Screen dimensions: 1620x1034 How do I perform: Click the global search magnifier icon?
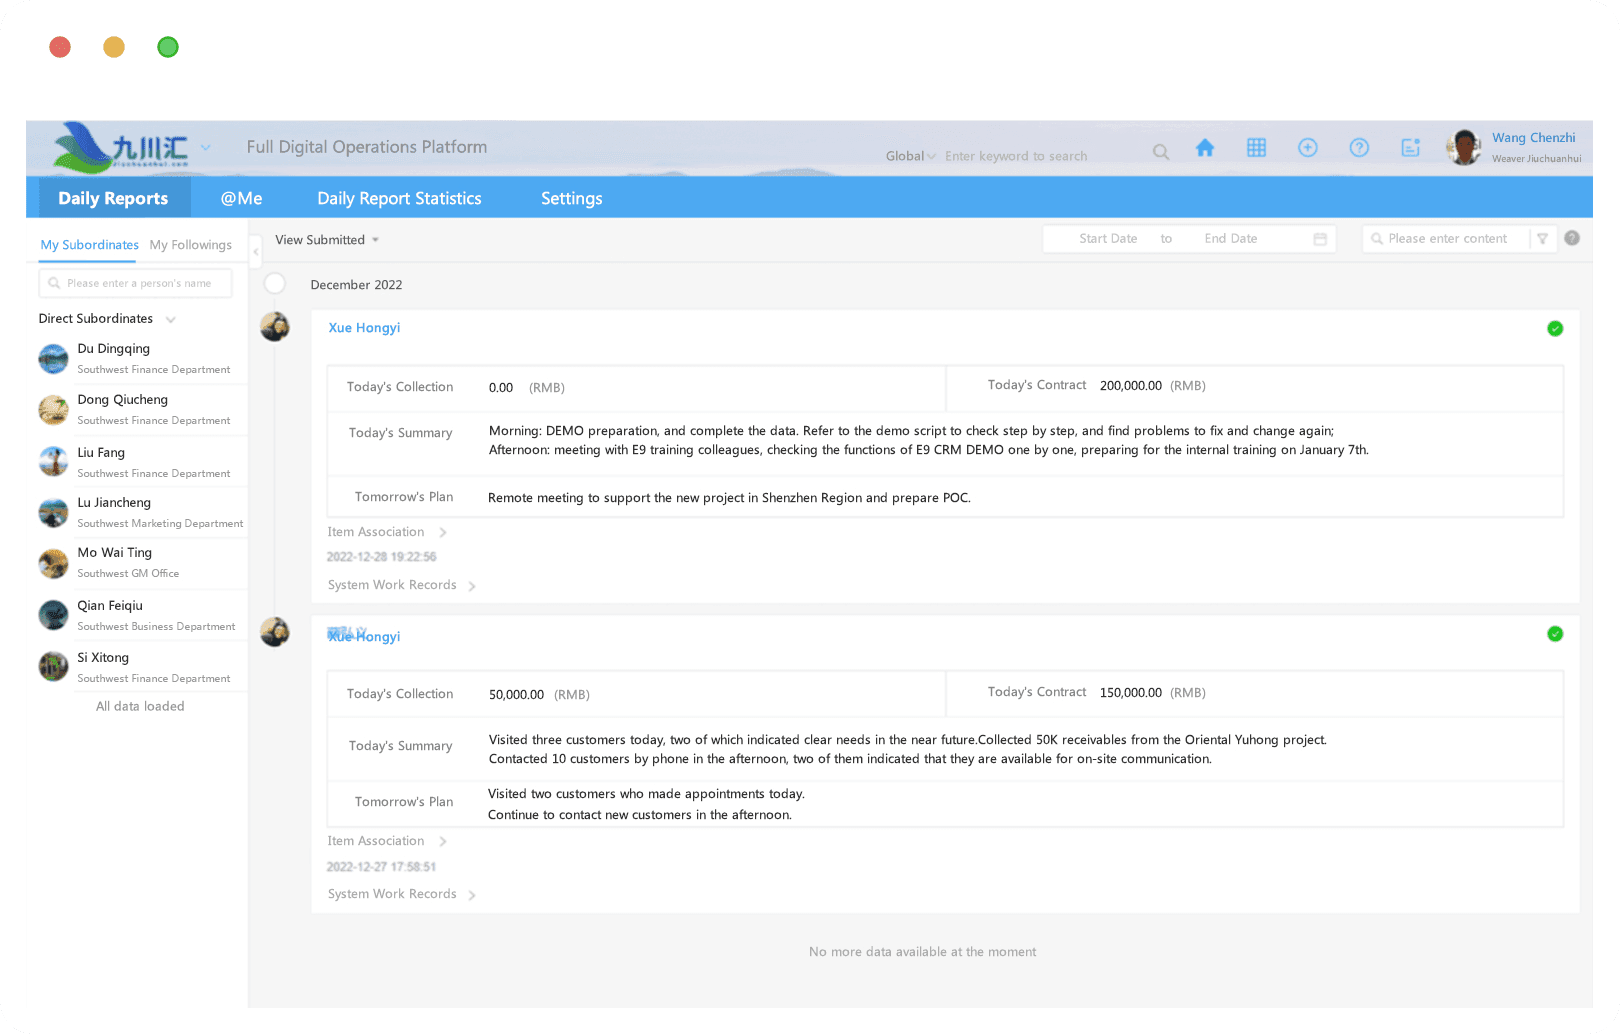(1161, 152)
